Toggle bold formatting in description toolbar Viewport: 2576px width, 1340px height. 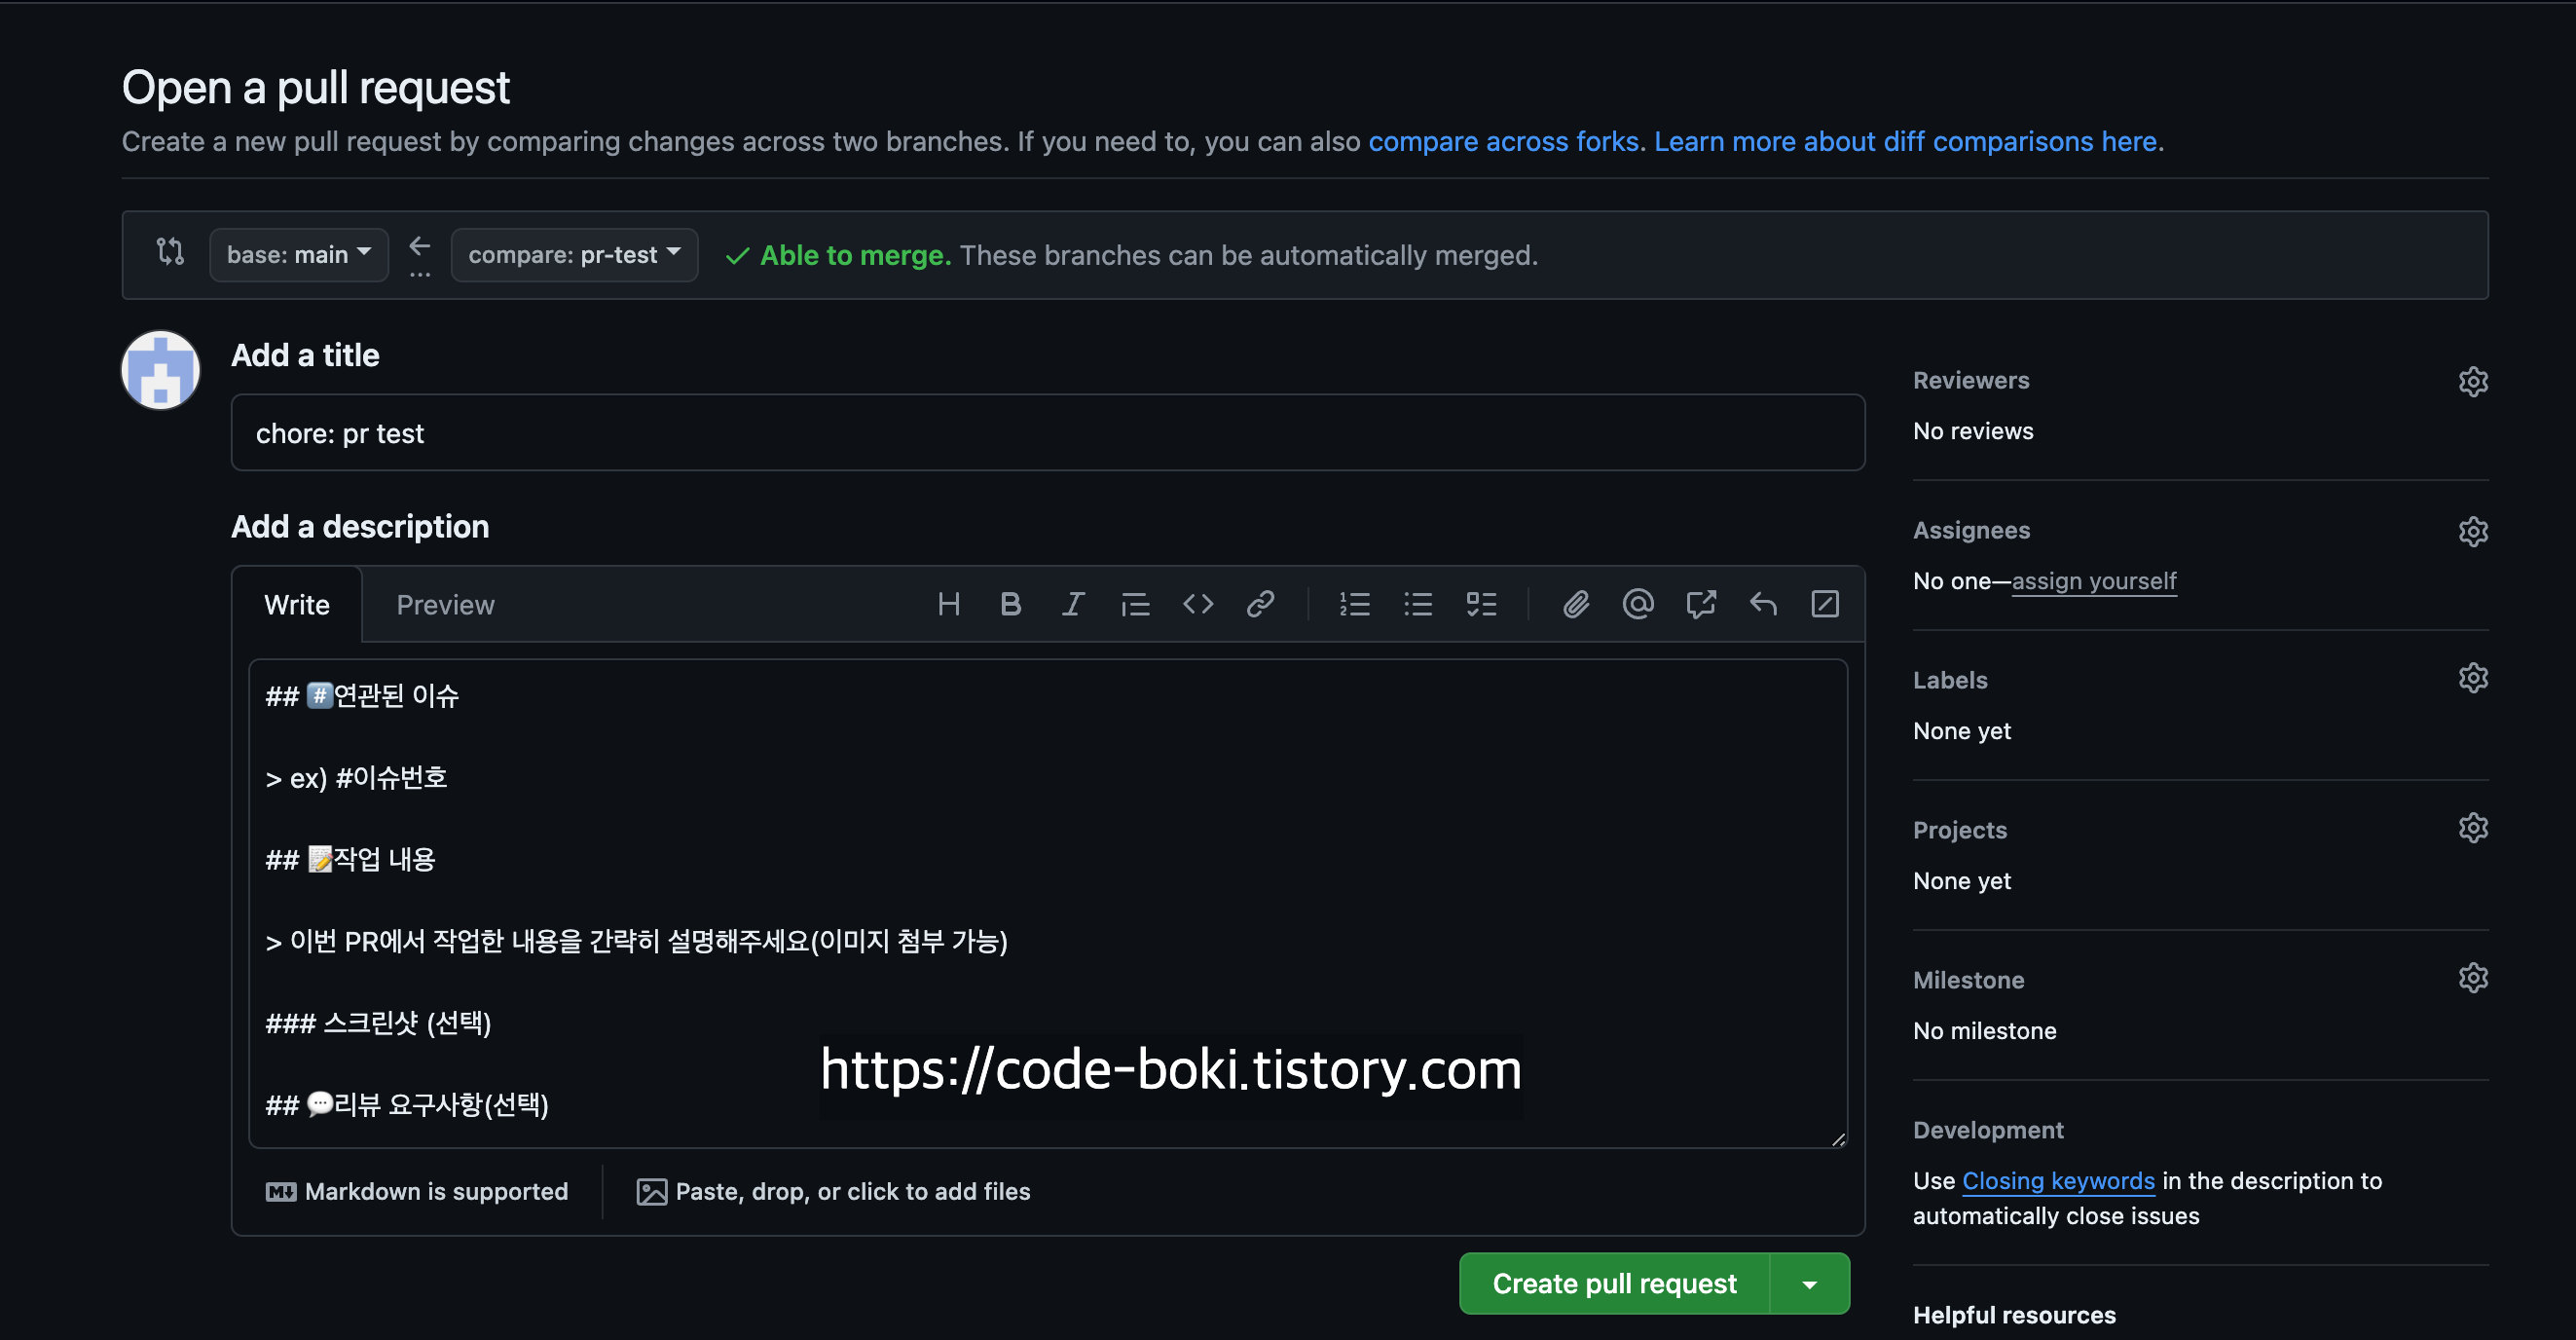(1010, 604)
